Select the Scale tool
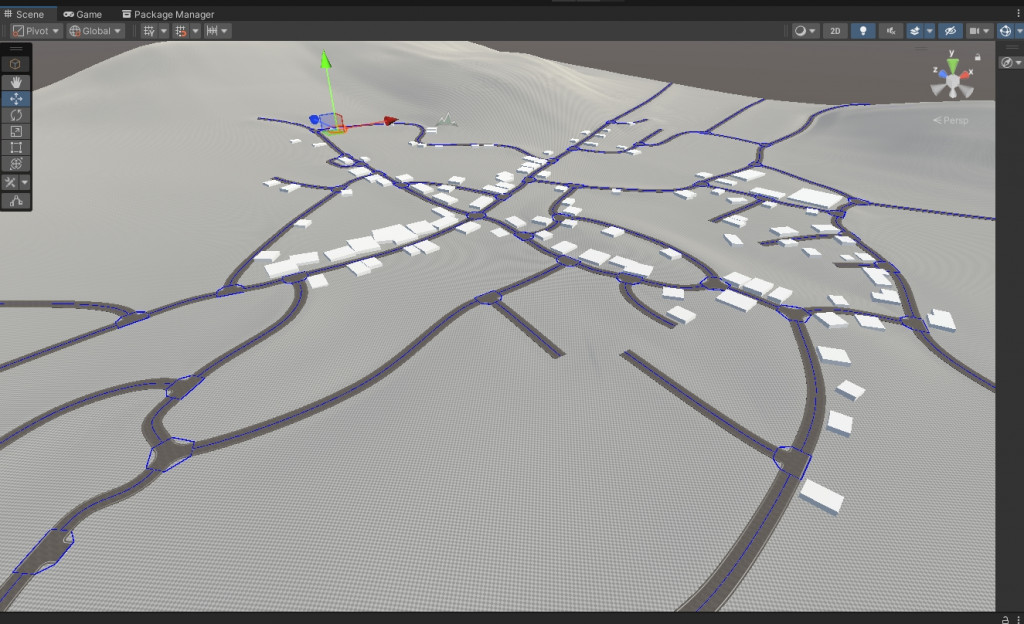1024x624 pixels. point(16,131)
